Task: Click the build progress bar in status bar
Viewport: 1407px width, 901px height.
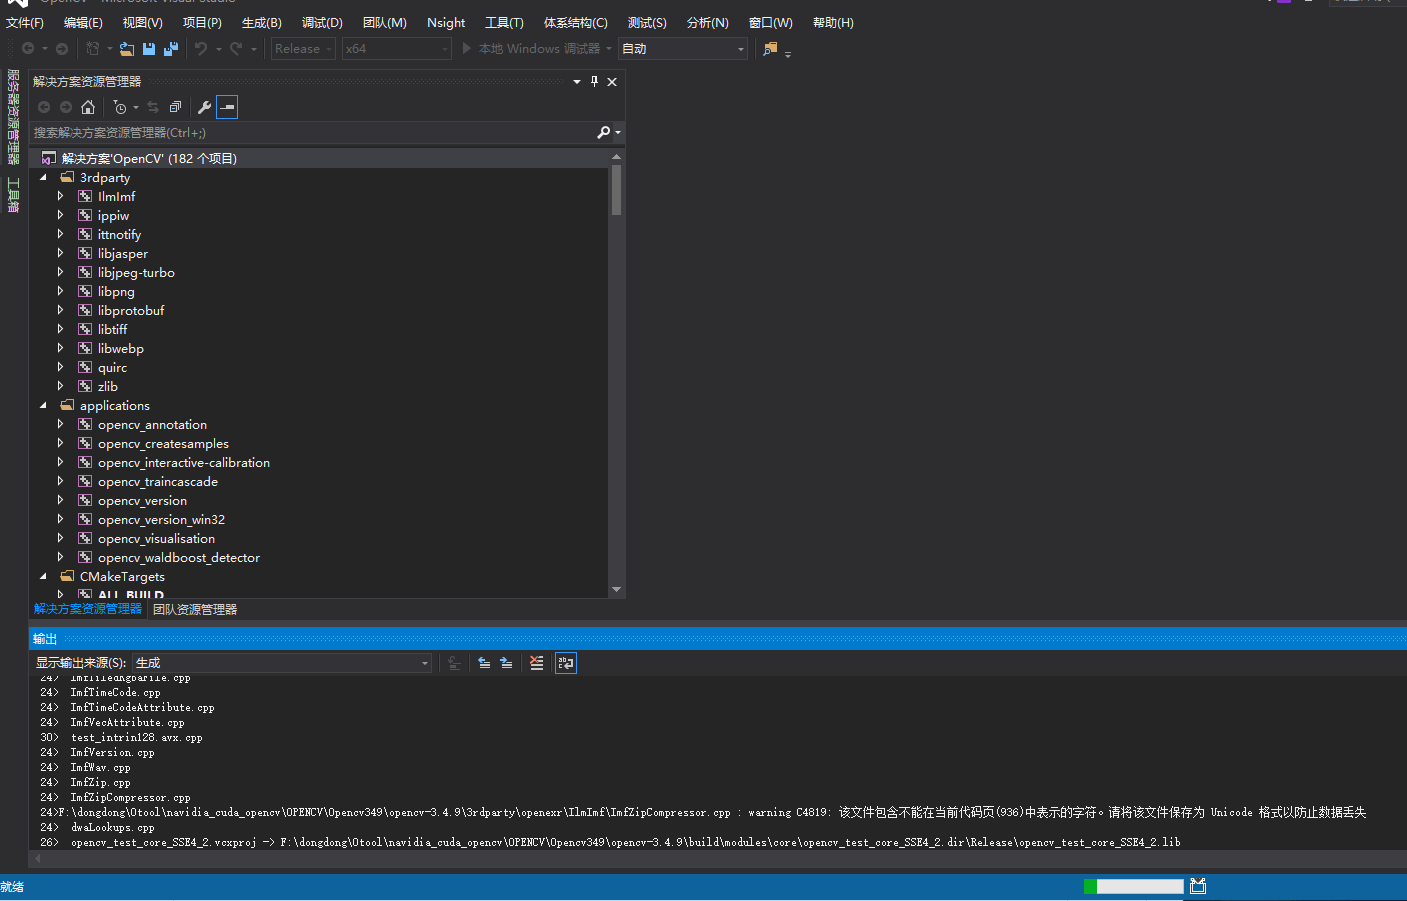Action: coord(1134,886)
